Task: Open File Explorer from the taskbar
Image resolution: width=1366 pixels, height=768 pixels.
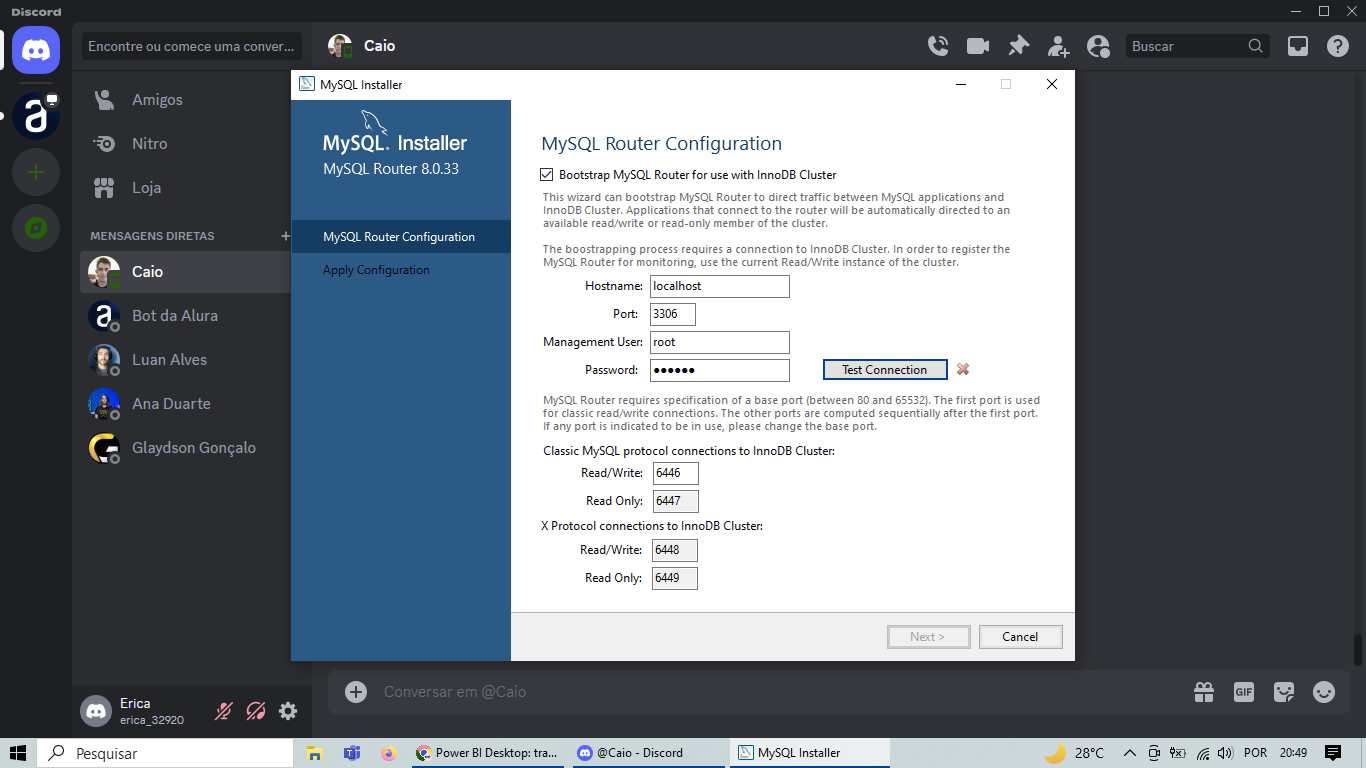Action: pyautogui.click(x=315, y=753)
